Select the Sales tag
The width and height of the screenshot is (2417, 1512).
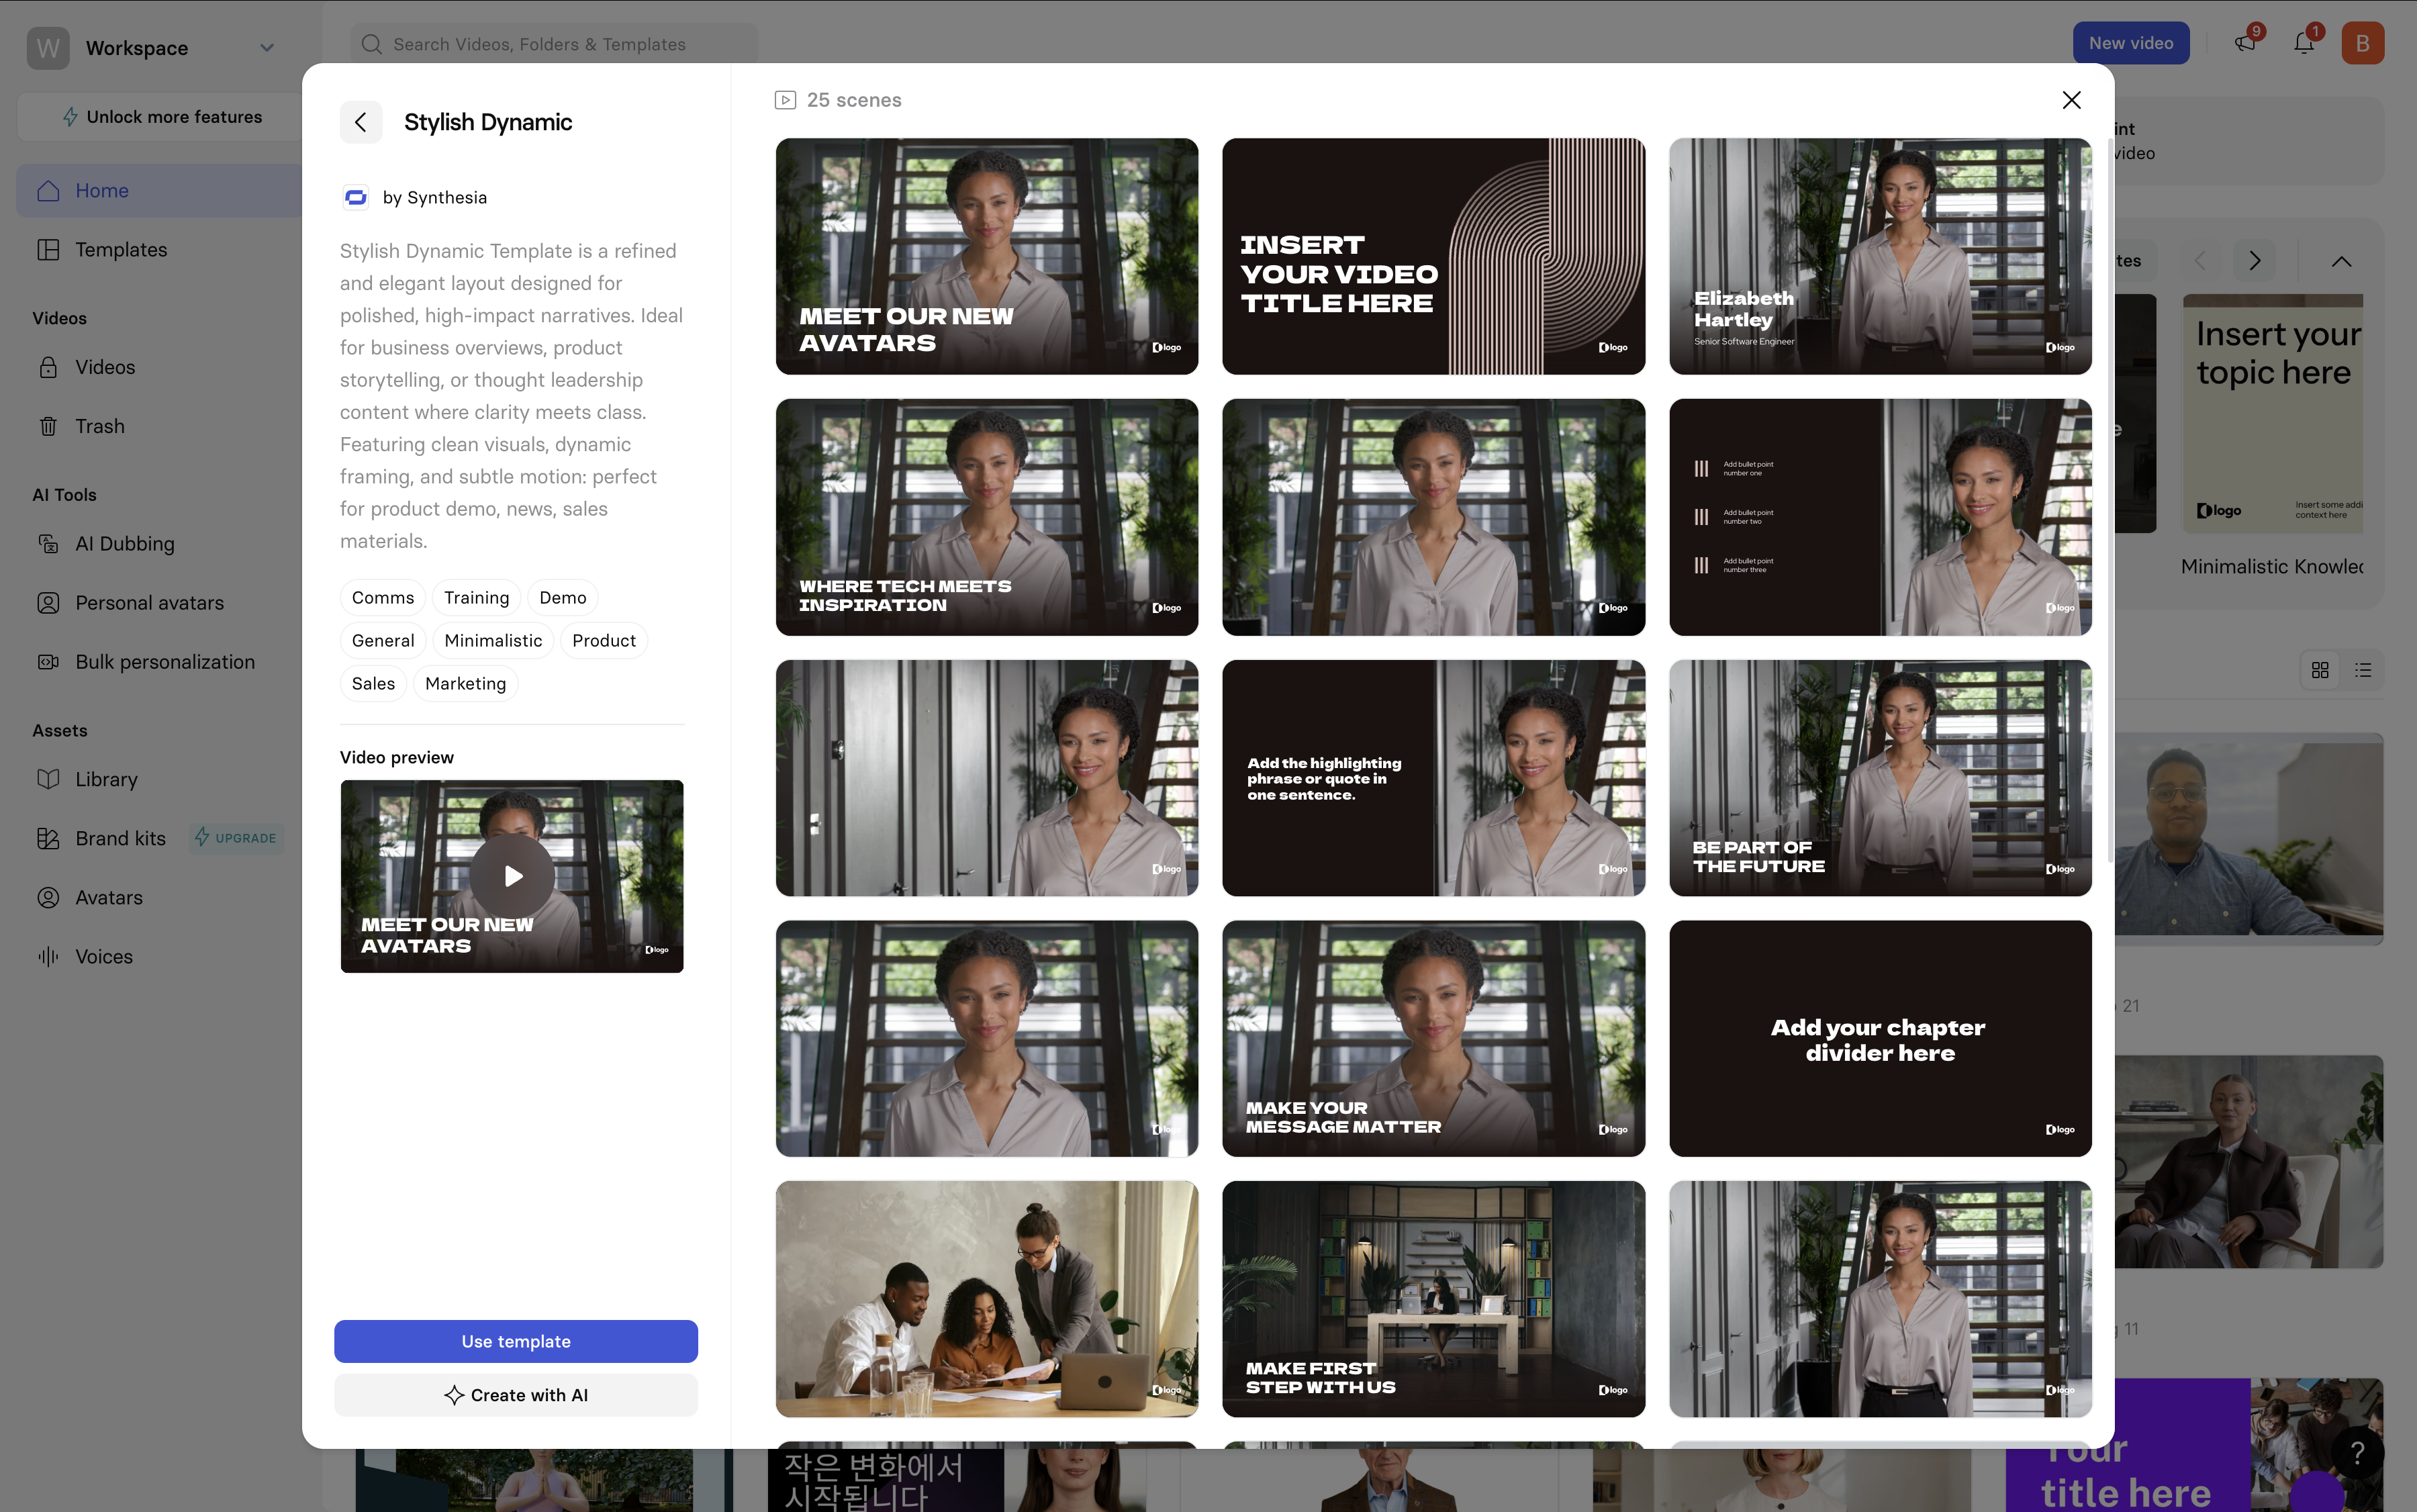(x=373, y=683)
